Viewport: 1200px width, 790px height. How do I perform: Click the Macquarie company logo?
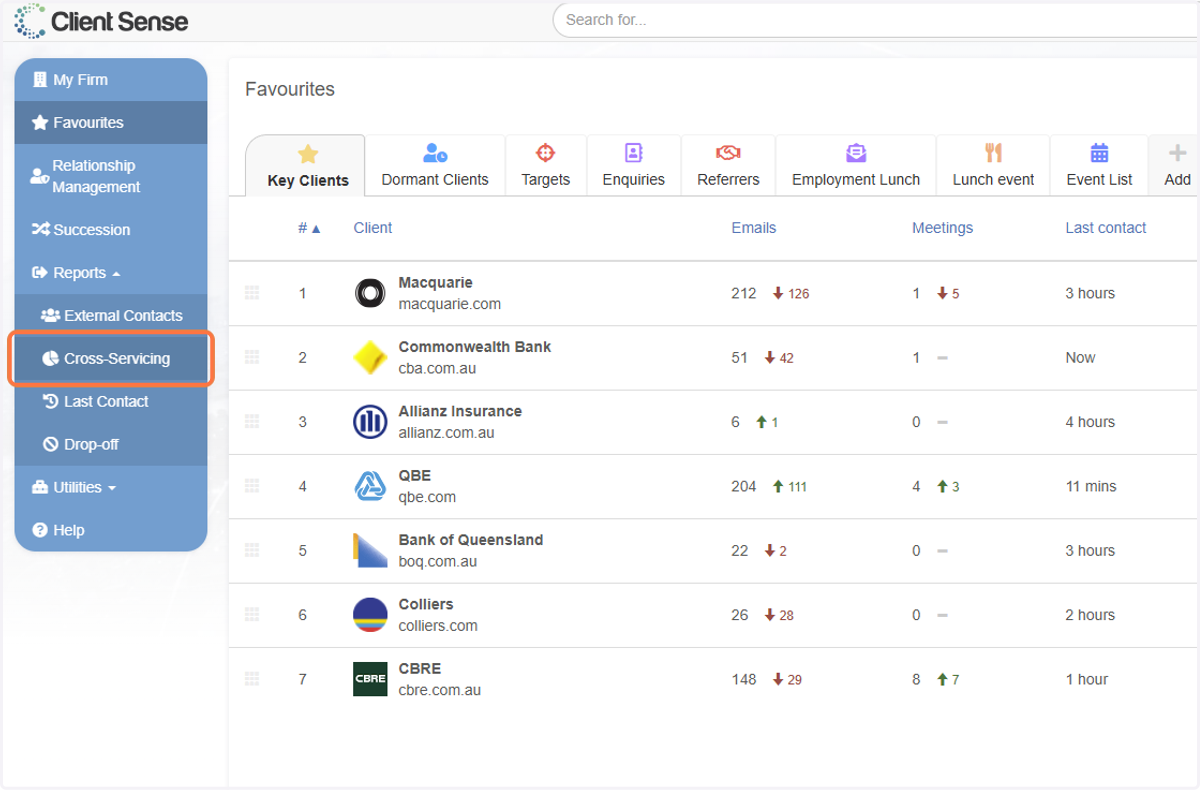(x=370, y=293)
